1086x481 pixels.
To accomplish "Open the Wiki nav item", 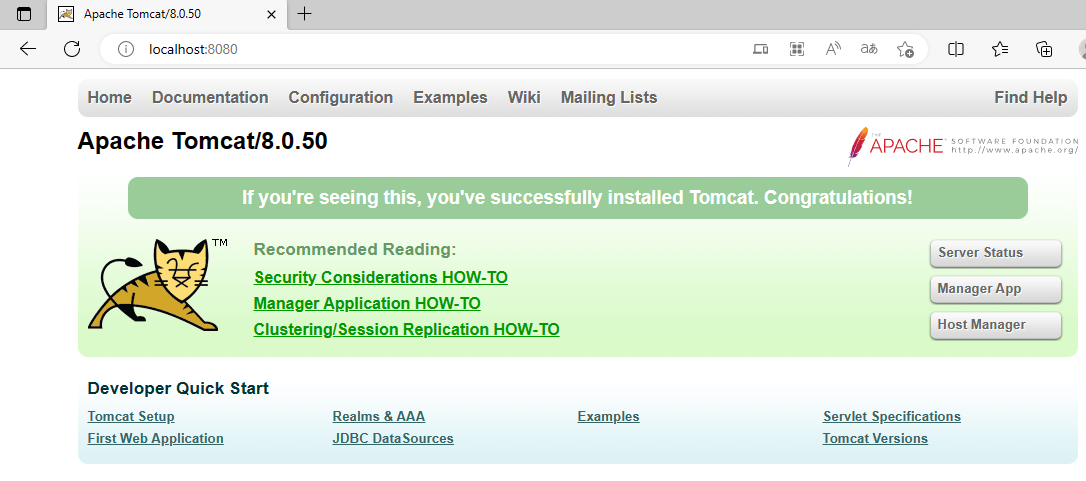I will pos(524,98).
